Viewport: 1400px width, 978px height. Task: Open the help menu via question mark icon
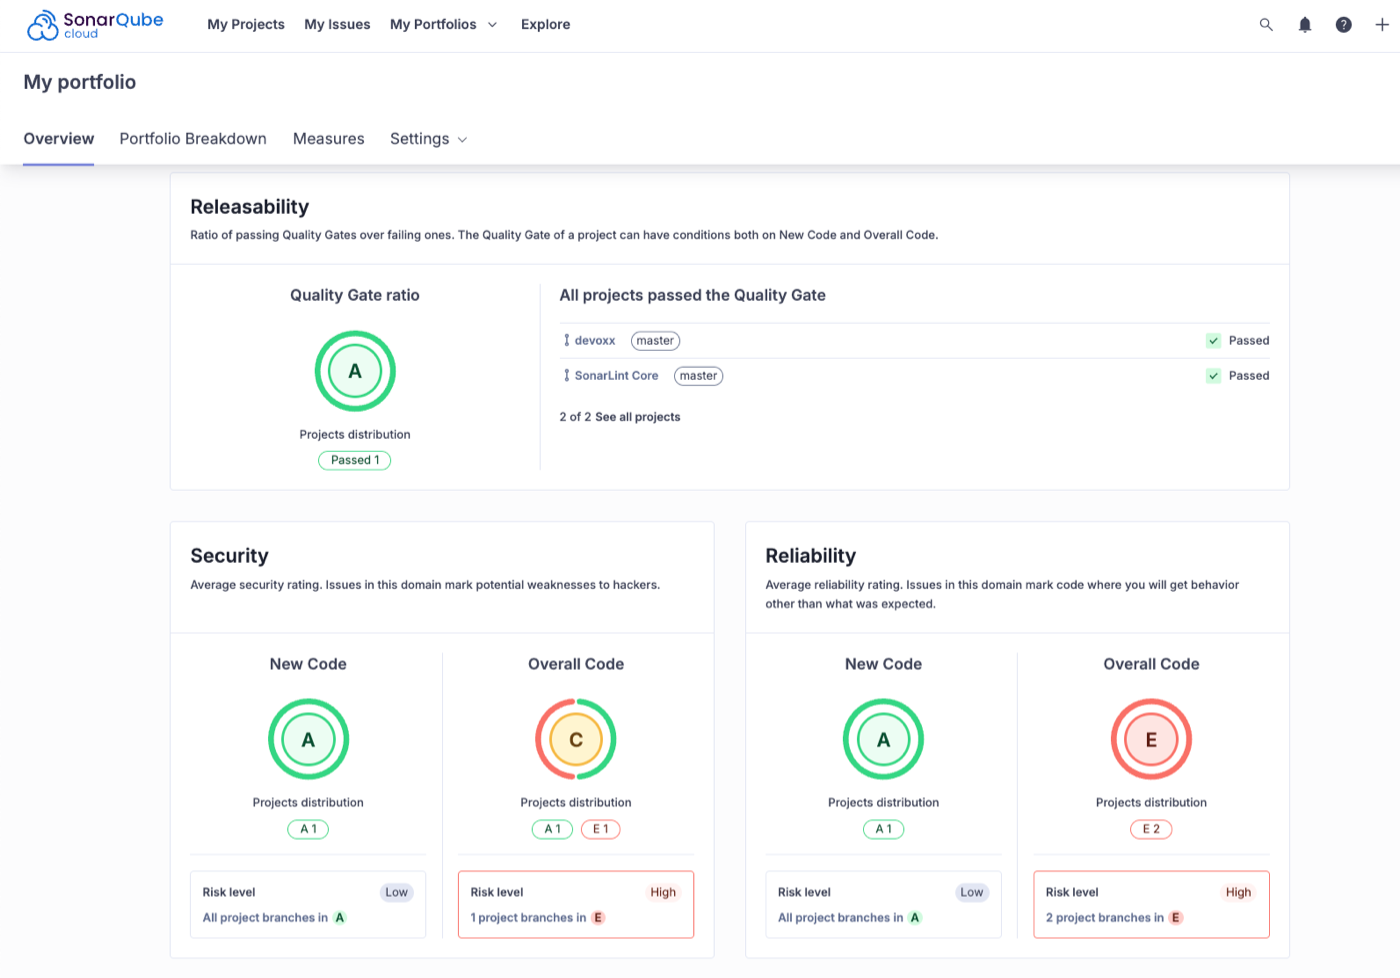click(1343, 24)
